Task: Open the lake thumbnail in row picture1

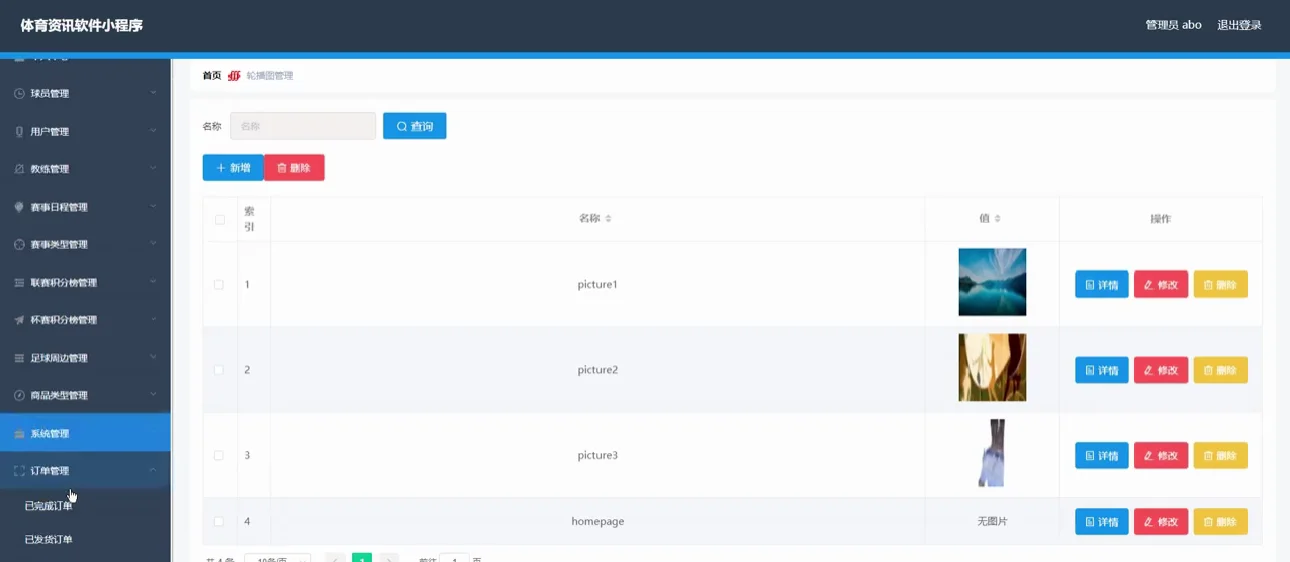Action: (992, 282)
